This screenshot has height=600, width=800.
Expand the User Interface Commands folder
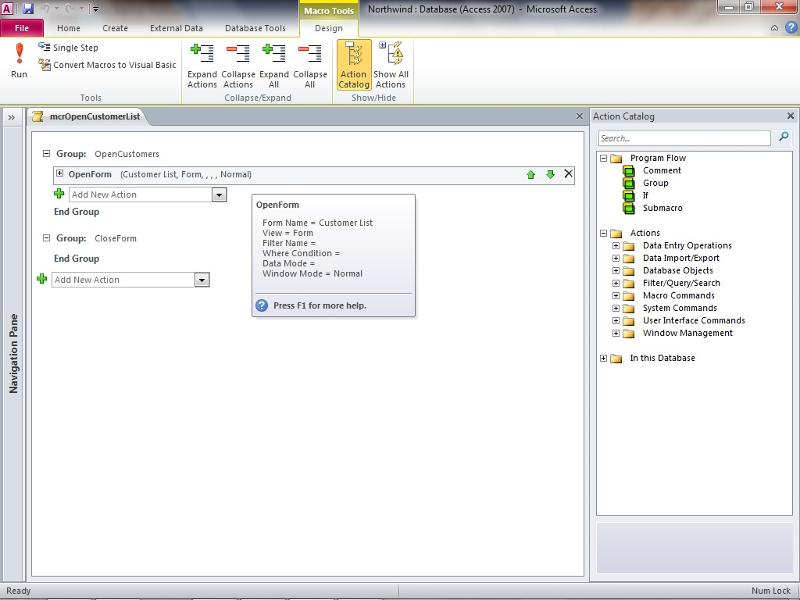point(616,320)
